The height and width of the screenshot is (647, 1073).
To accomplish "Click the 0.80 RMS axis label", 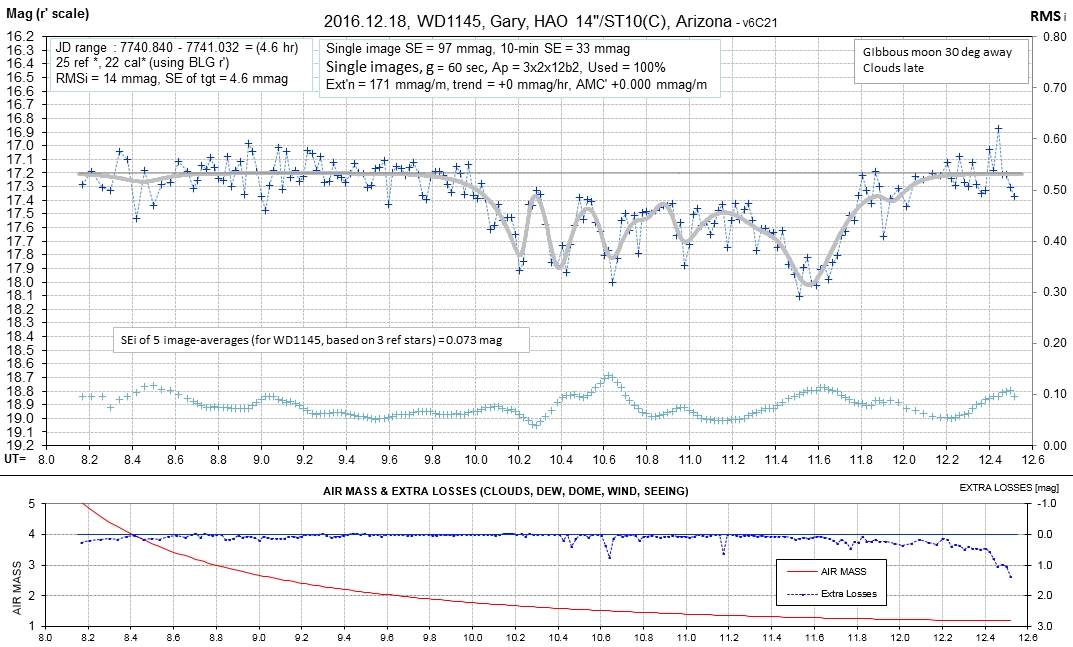I will 1055,38.
